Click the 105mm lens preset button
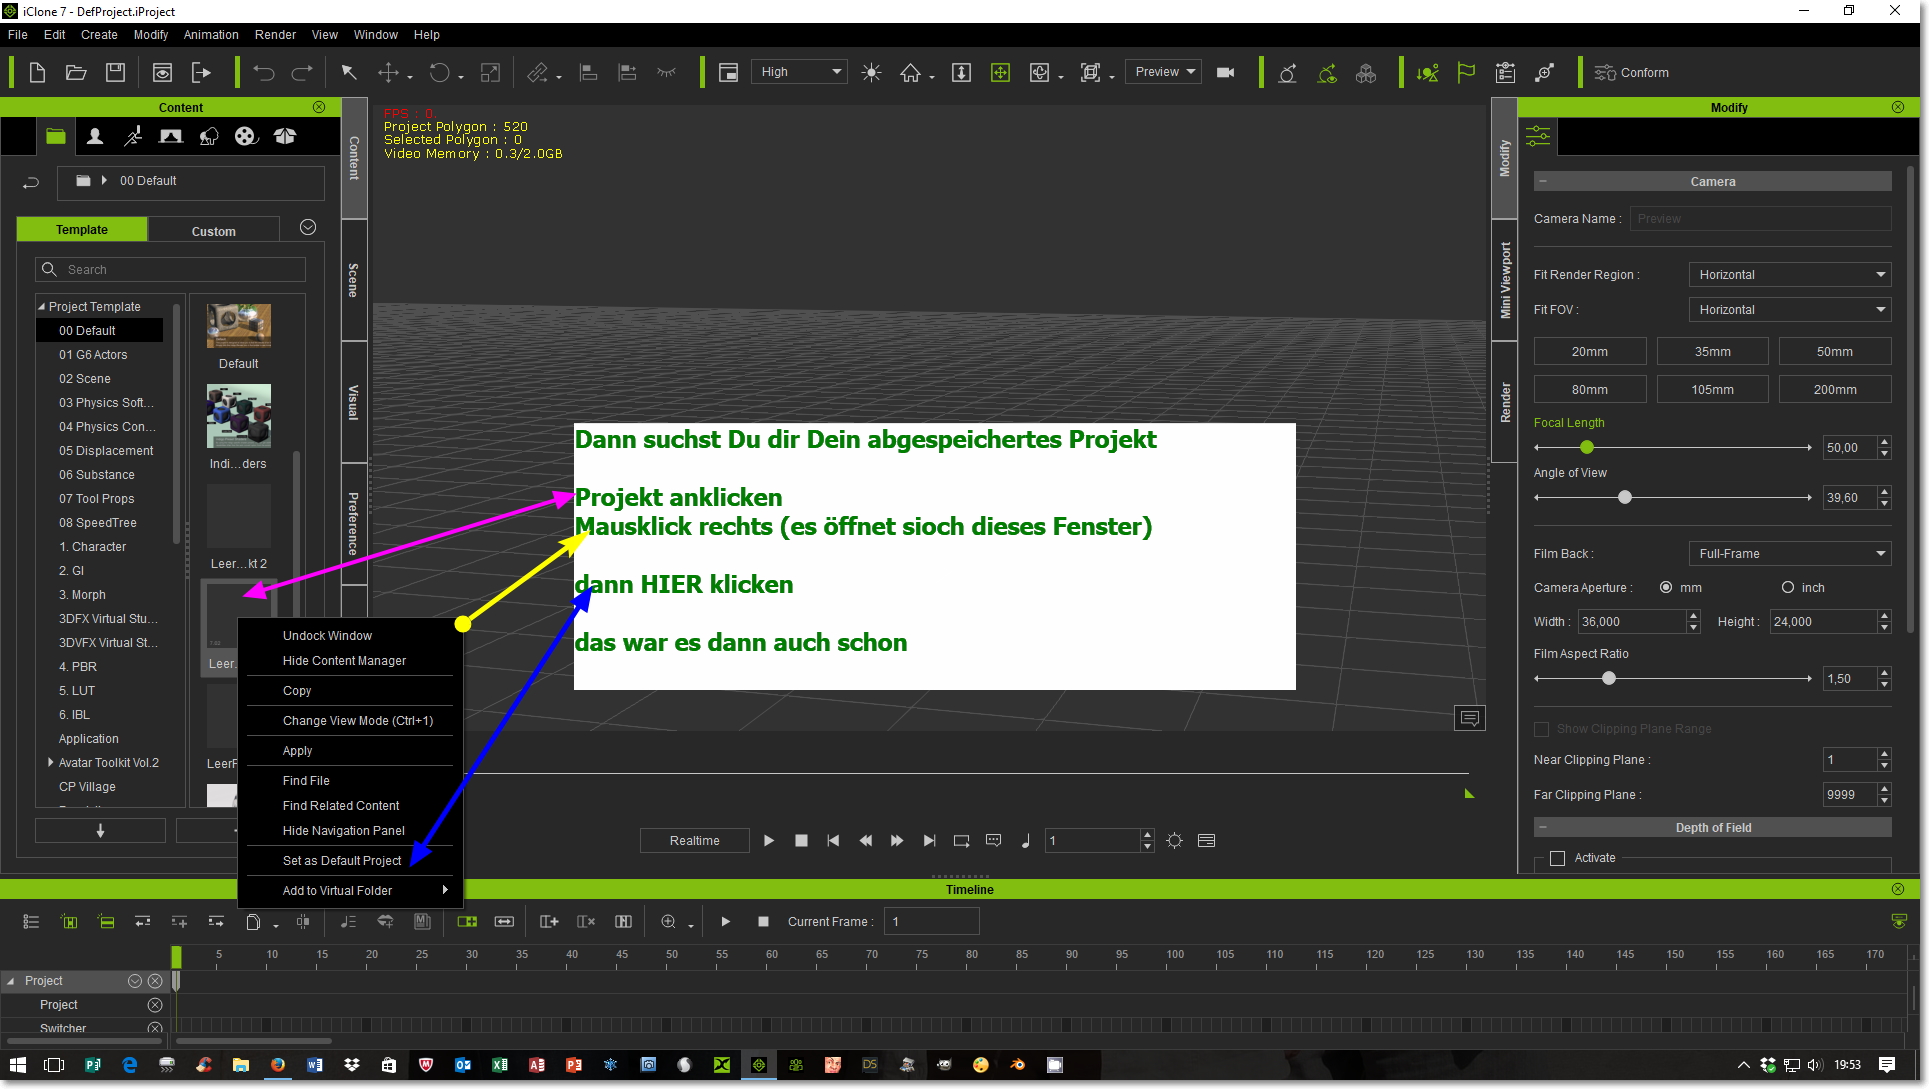Image resolution: width=1929 pixels, height=1089 pixels. [x=1712, y=390]
